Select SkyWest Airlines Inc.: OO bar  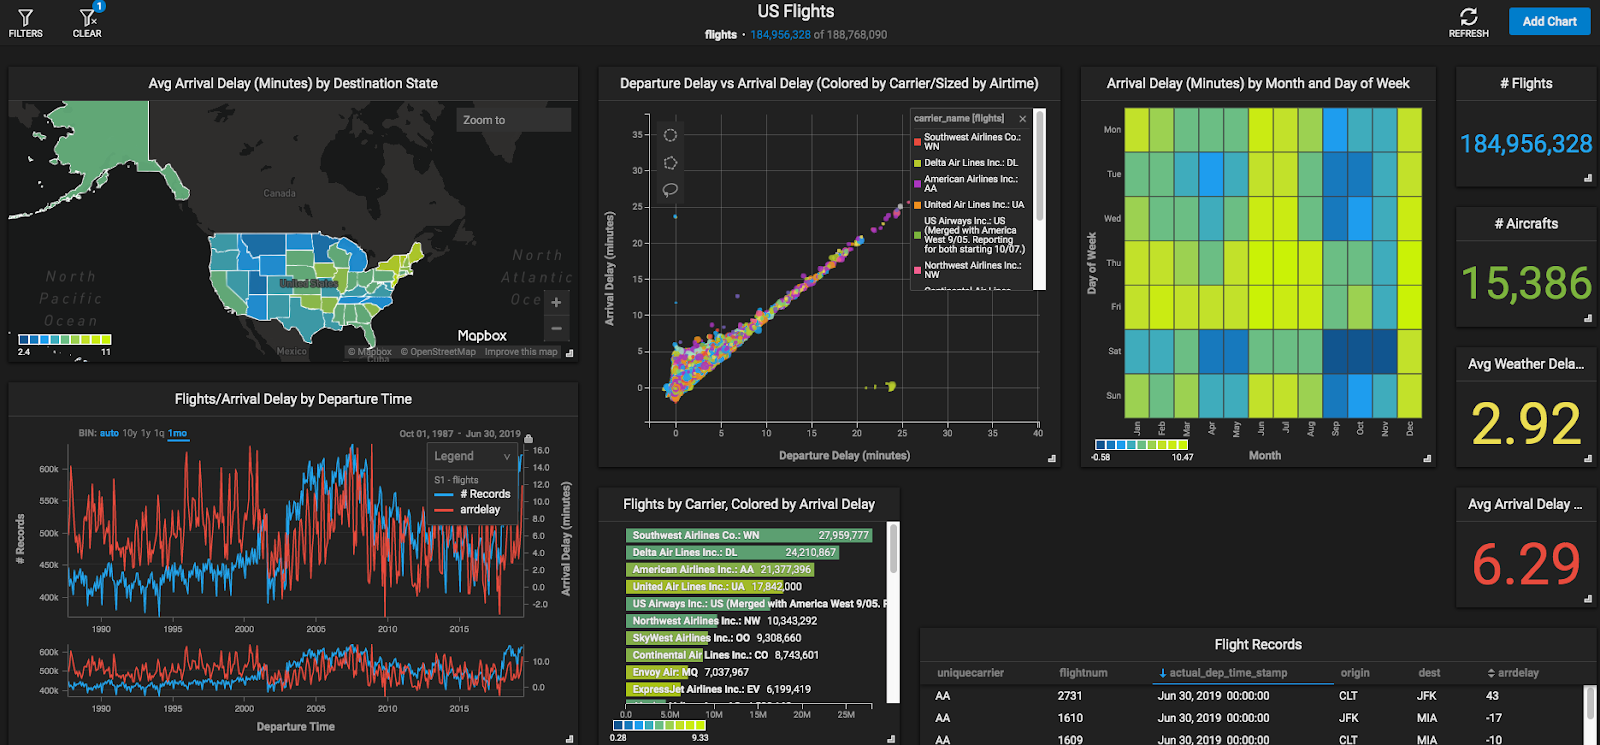(x=668, y=638)
